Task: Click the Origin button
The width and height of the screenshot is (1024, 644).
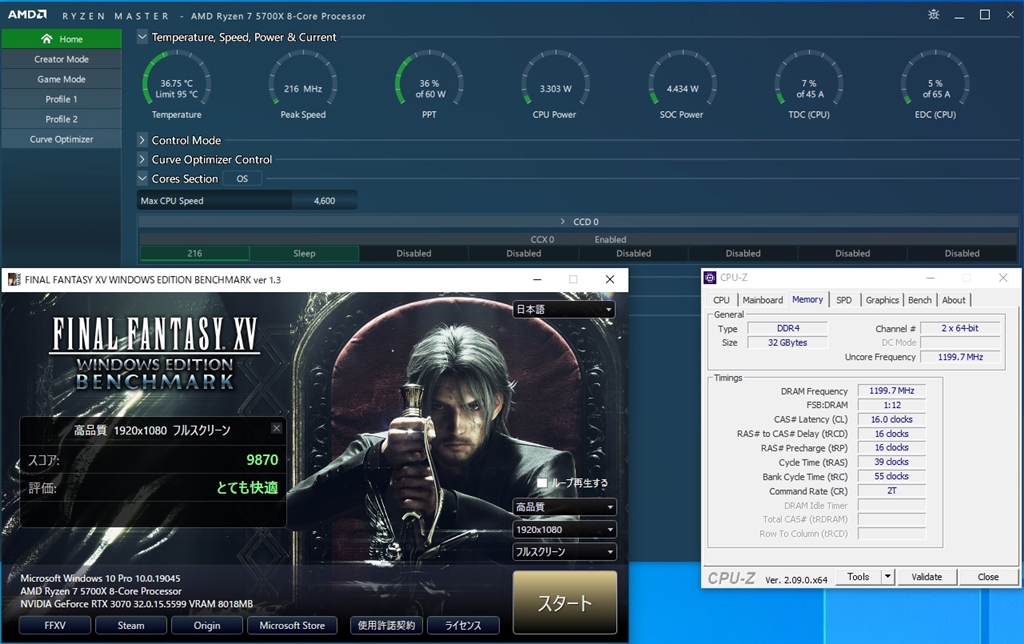Action: [x=207, y=625]
